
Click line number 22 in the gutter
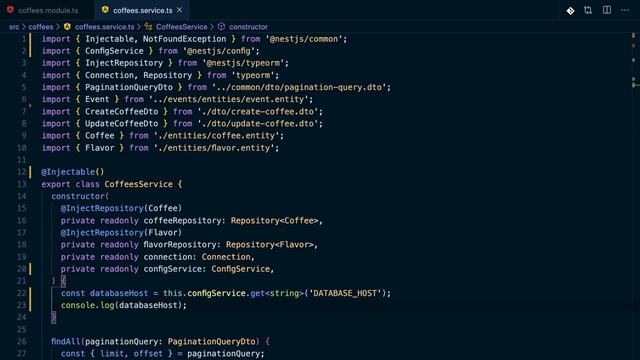(22, 293)
